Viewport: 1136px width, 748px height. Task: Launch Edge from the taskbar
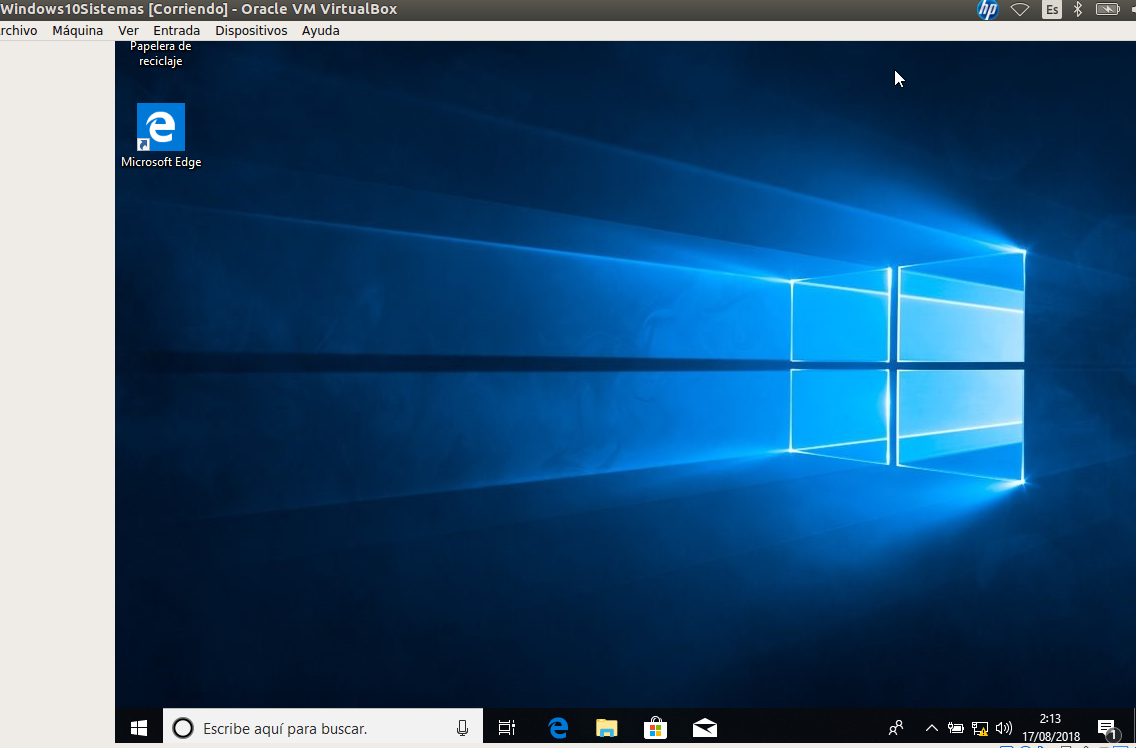coord(558,728)
